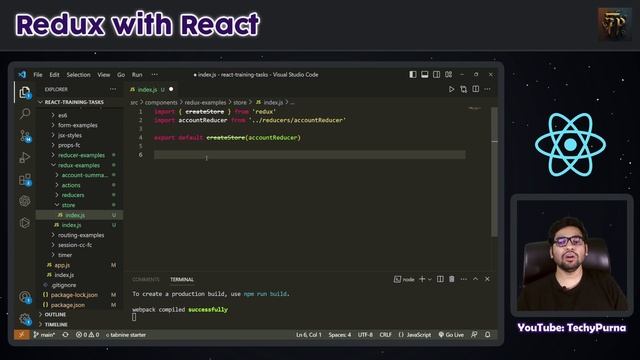The width and height of the screenshot is (640, 360).
Task: Close the terminal panel
Action: coord(487,279)
